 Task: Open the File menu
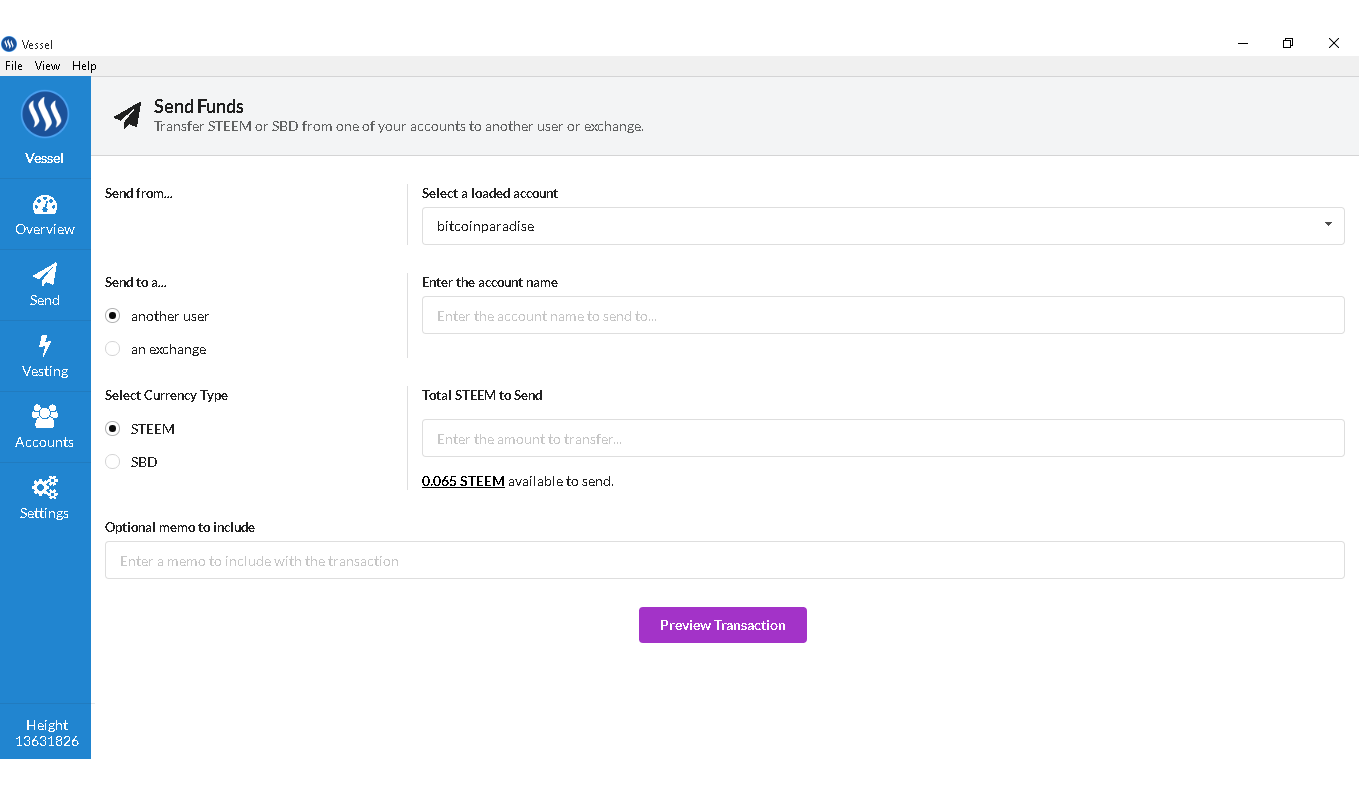coord(14,66)
